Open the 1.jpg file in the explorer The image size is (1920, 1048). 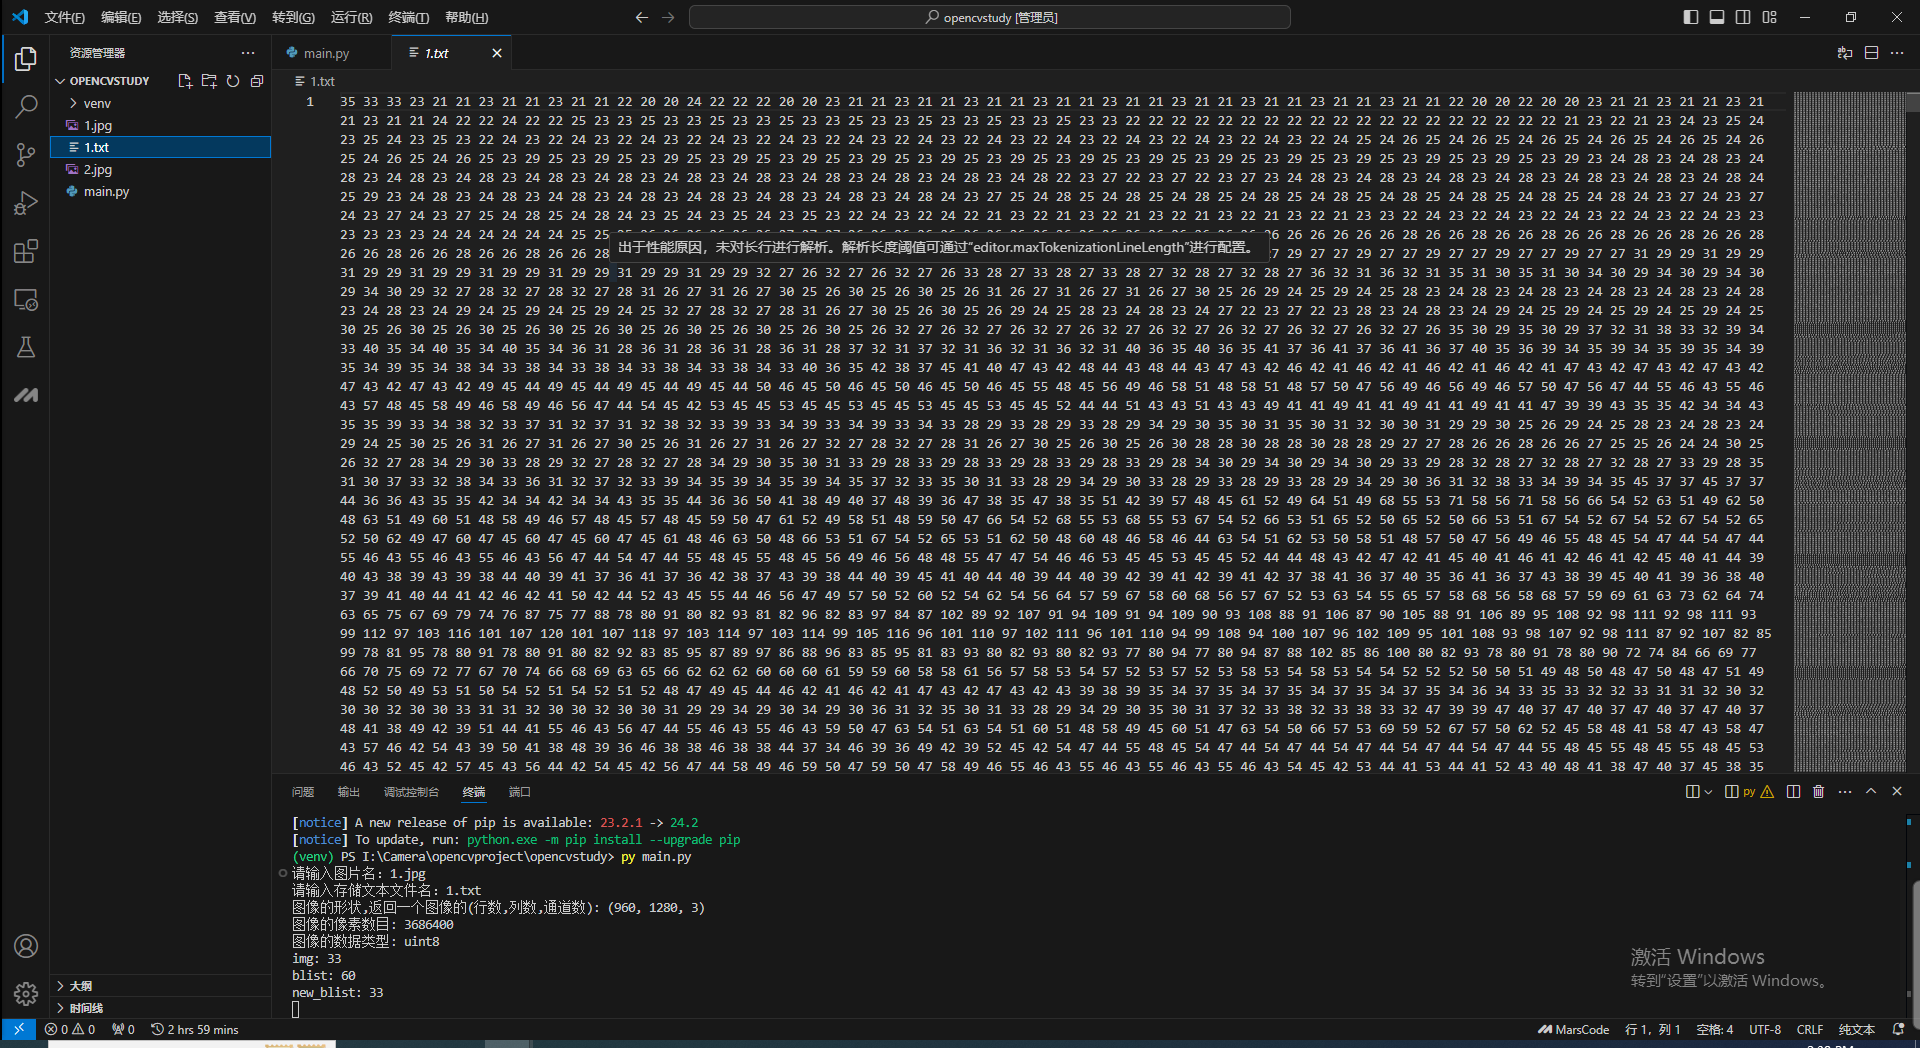click(160, 125)
